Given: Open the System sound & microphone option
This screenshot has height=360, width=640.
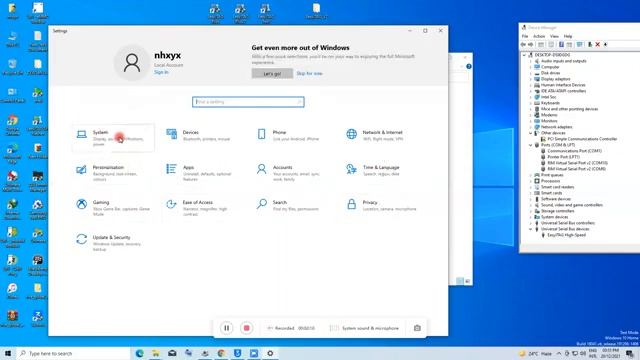Looking at the screenshot, I should 364,328.
